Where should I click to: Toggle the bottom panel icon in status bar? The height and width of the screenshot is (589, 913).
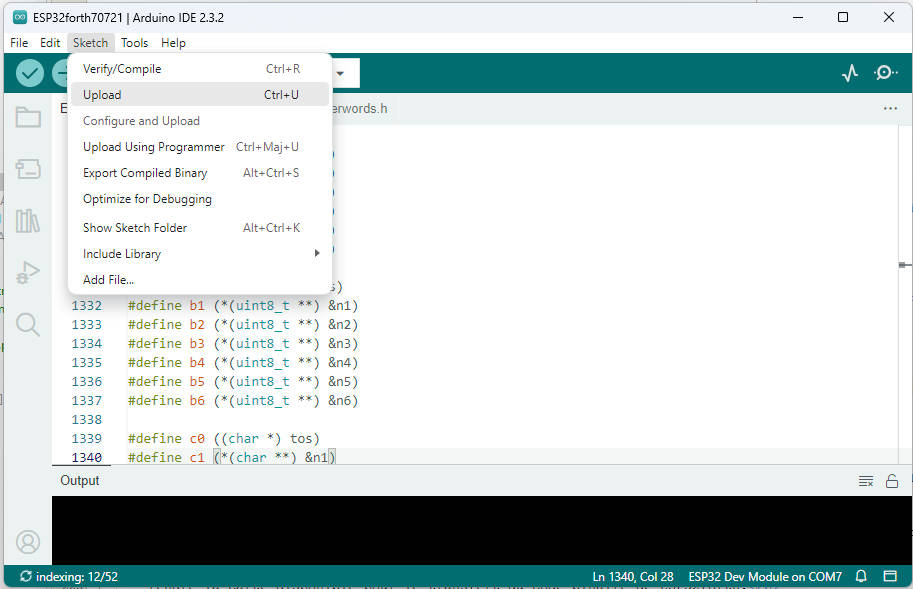890,576
